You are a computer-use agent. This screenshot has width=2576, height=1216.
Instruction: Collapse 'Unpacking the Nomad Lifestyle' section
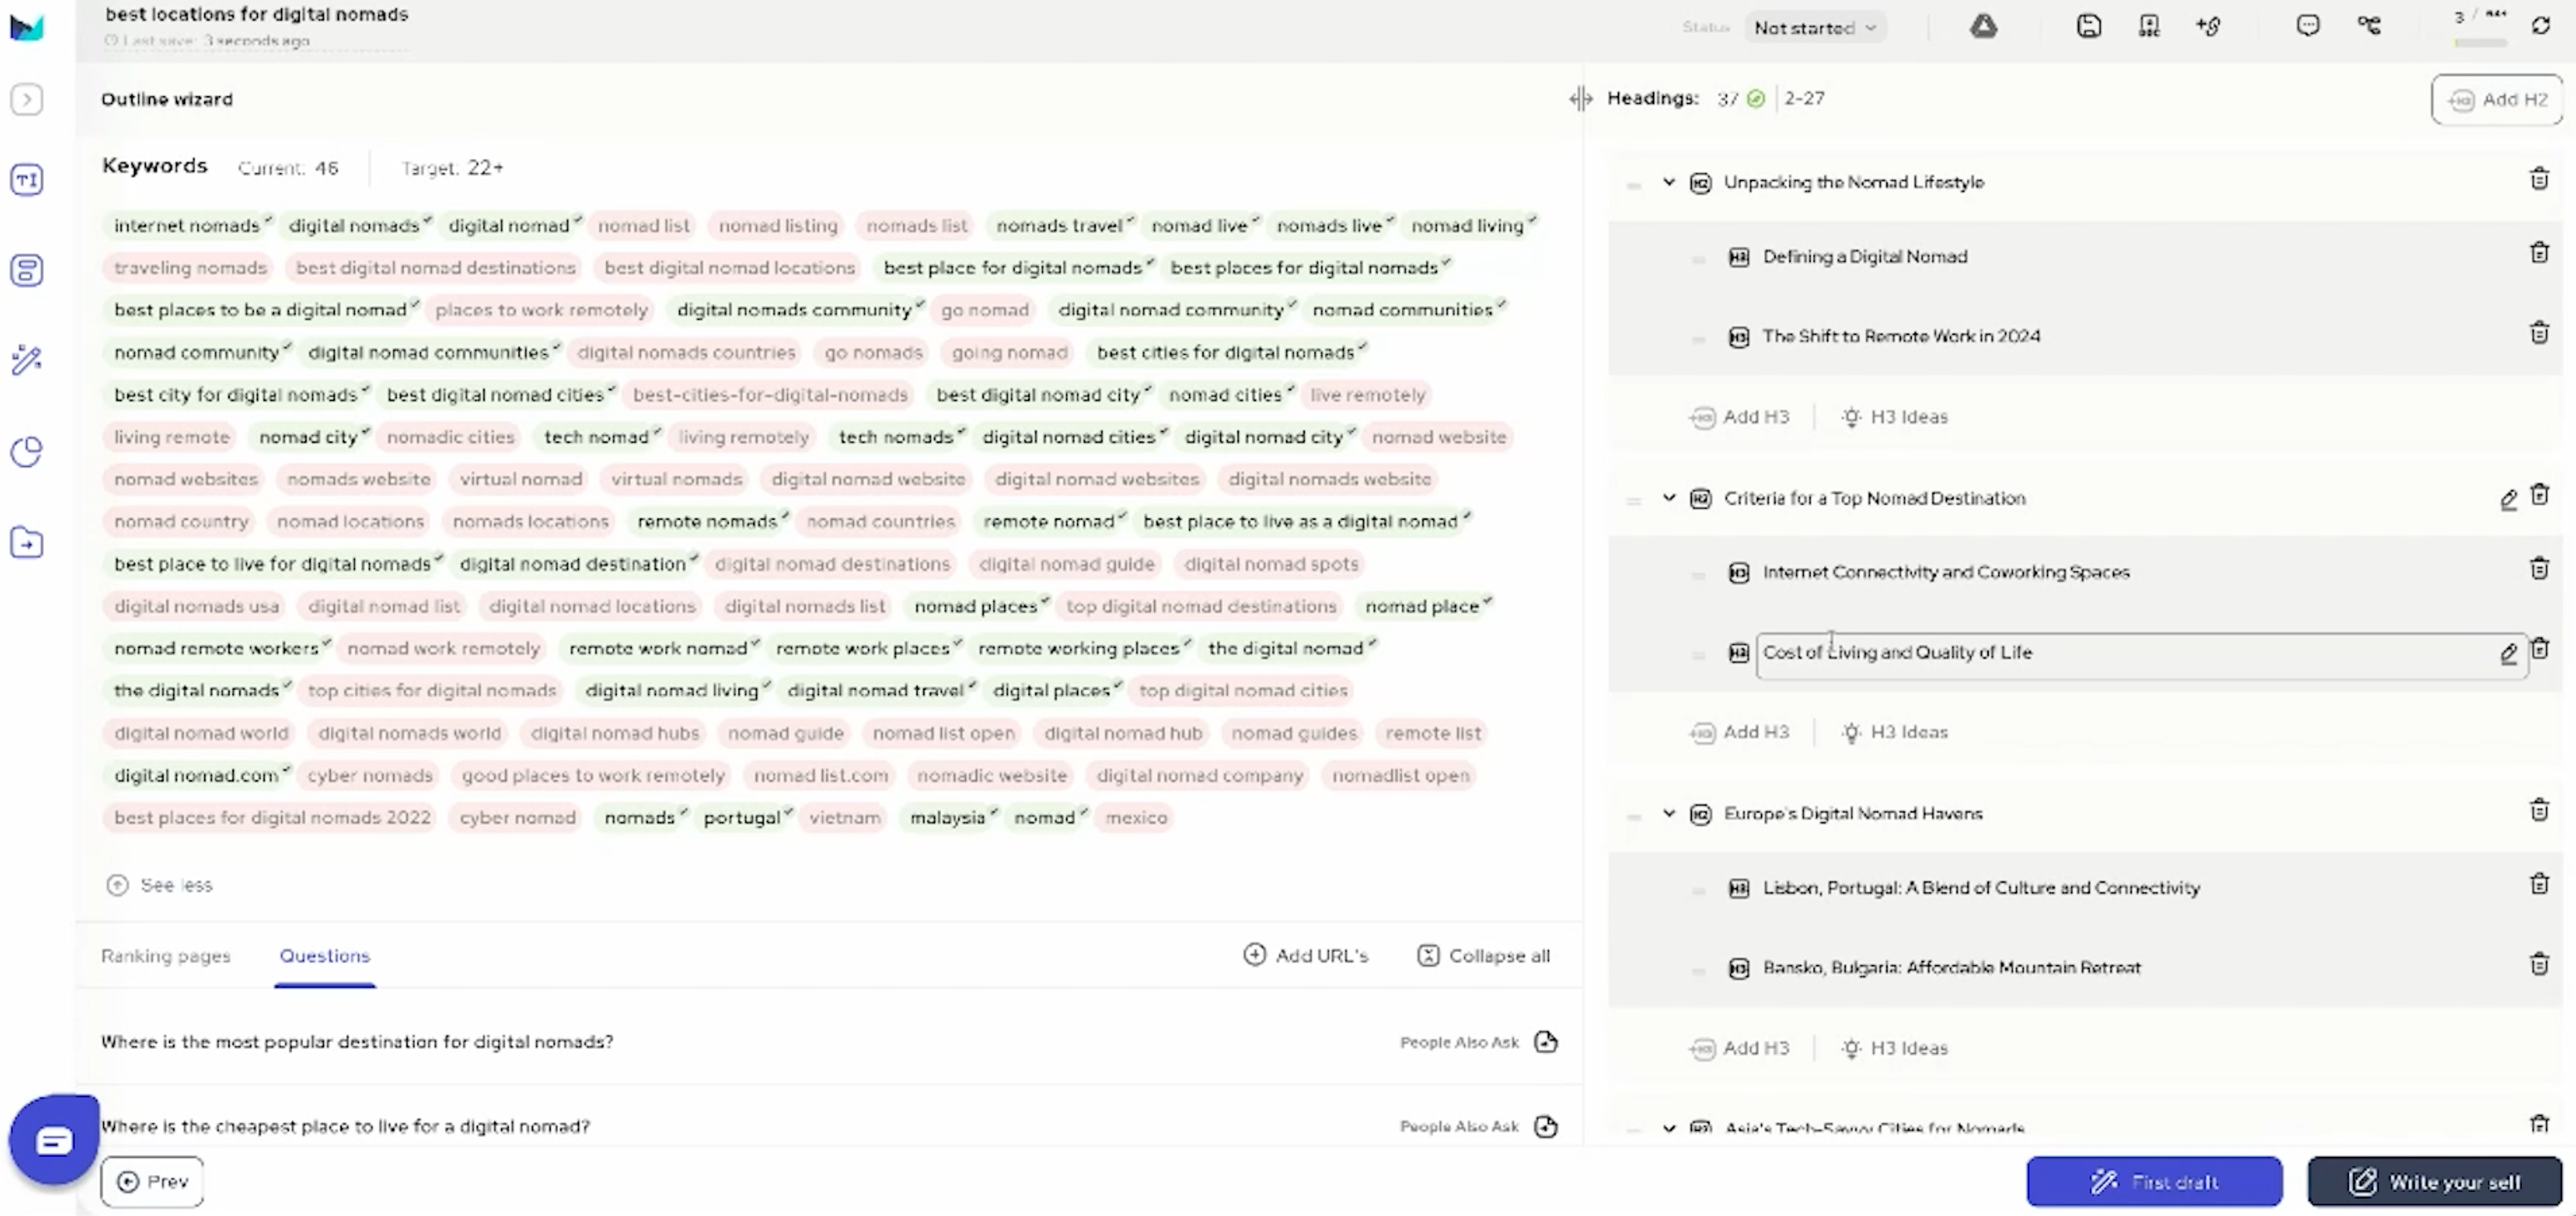click(x=1669, y=182)
